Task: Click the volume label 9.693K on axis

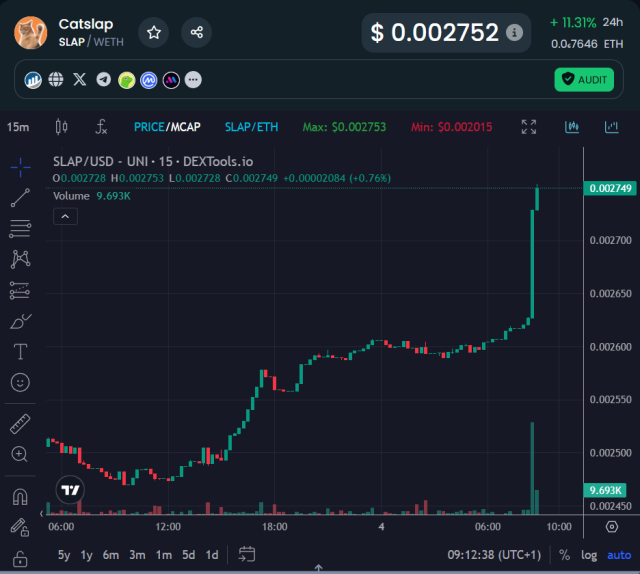Action: 605,490
